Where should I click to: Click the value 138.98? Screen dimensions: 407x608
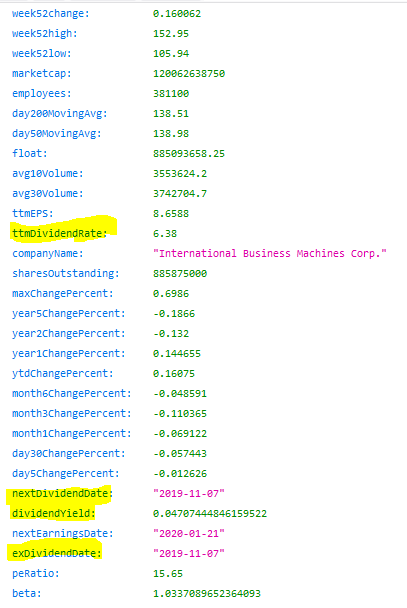(x=171, y=133)
